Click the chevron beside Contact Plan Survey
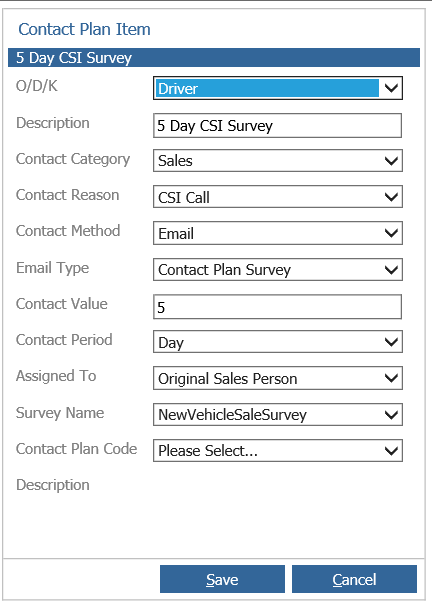The height and width of the screenshot is (603, 432). click(x=391, y=269)
